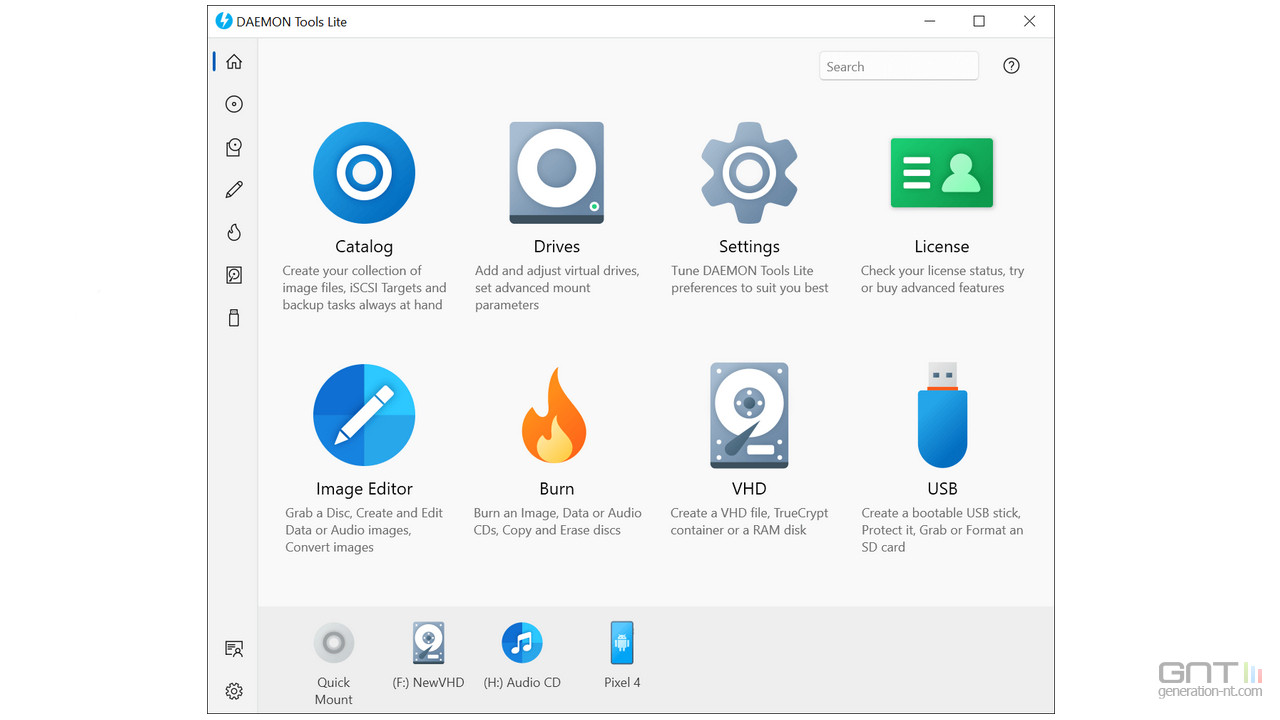Select the flame Burn sidebar icon
The height and width of the screenshot is (720, 1280).
[x=234, y=232]
